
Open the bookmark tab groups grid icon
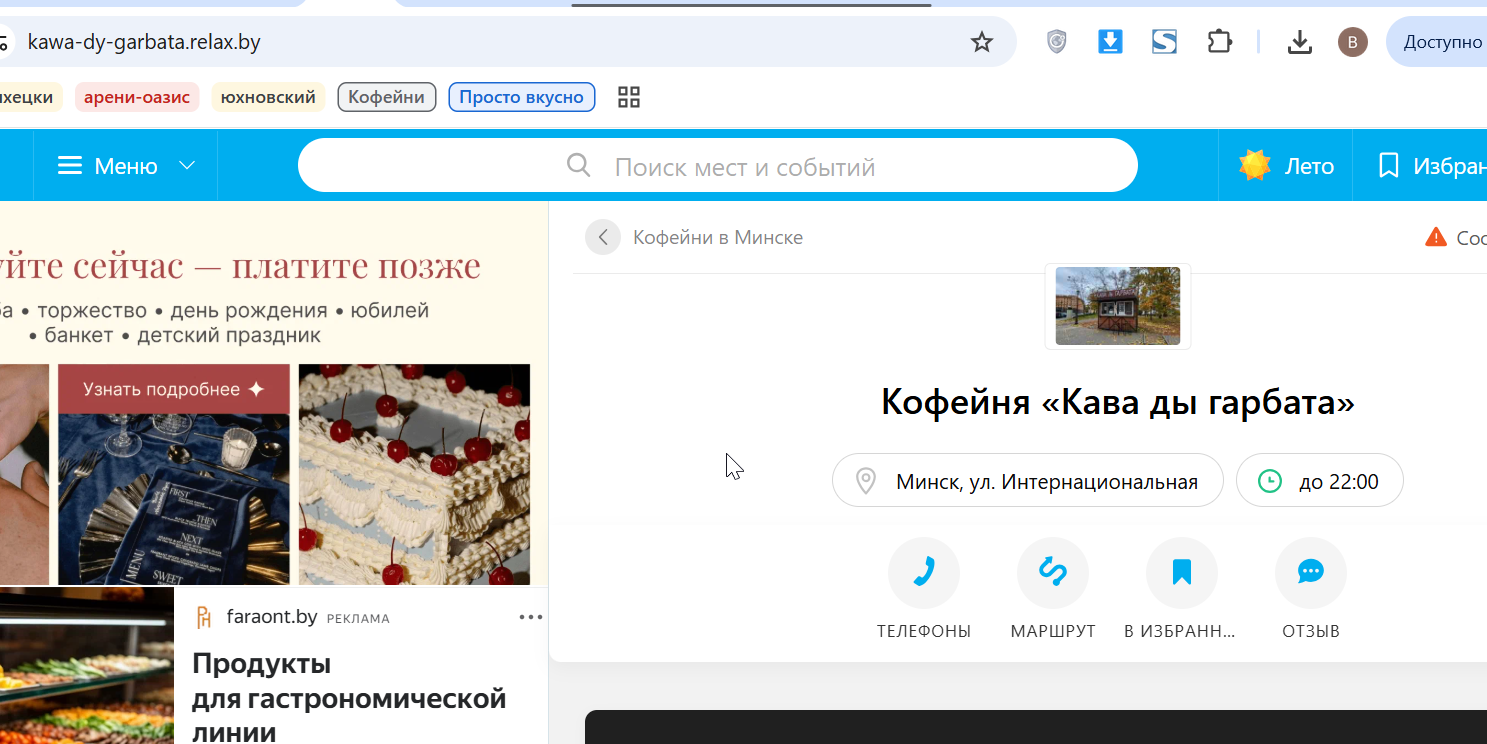629,97
